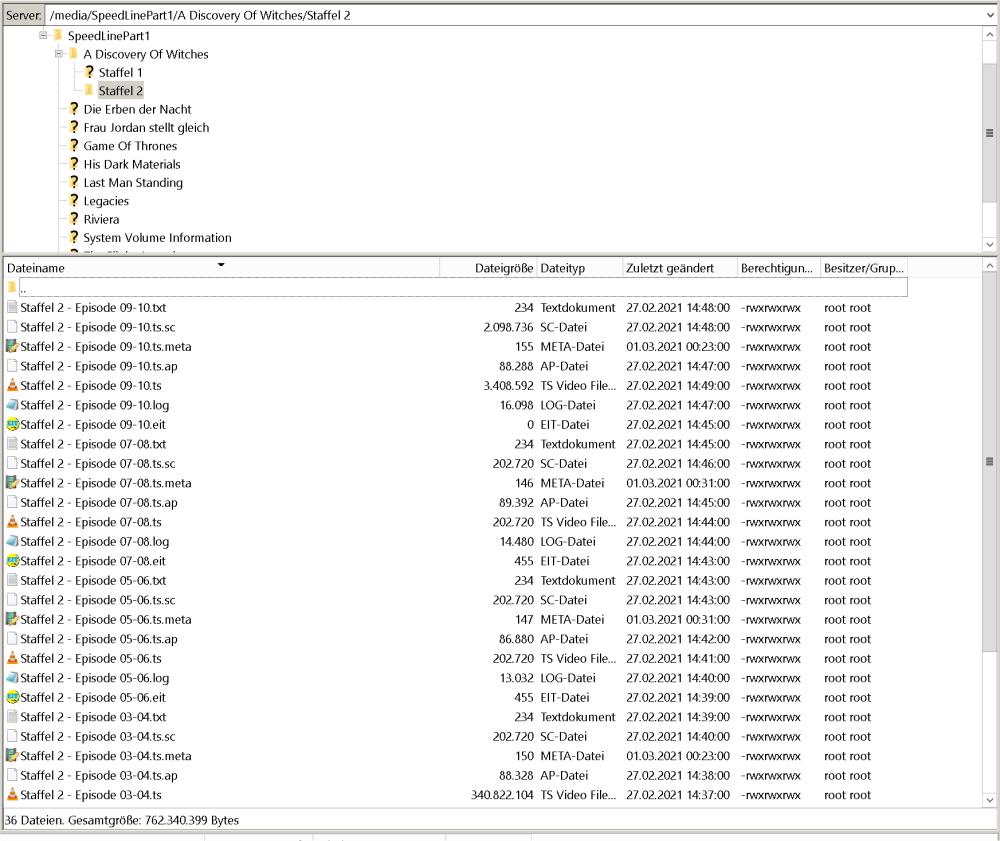
Task: Click the VLC icon of Episode 07-08.ts
Action: pyautogui.click(x=12, y=522)
